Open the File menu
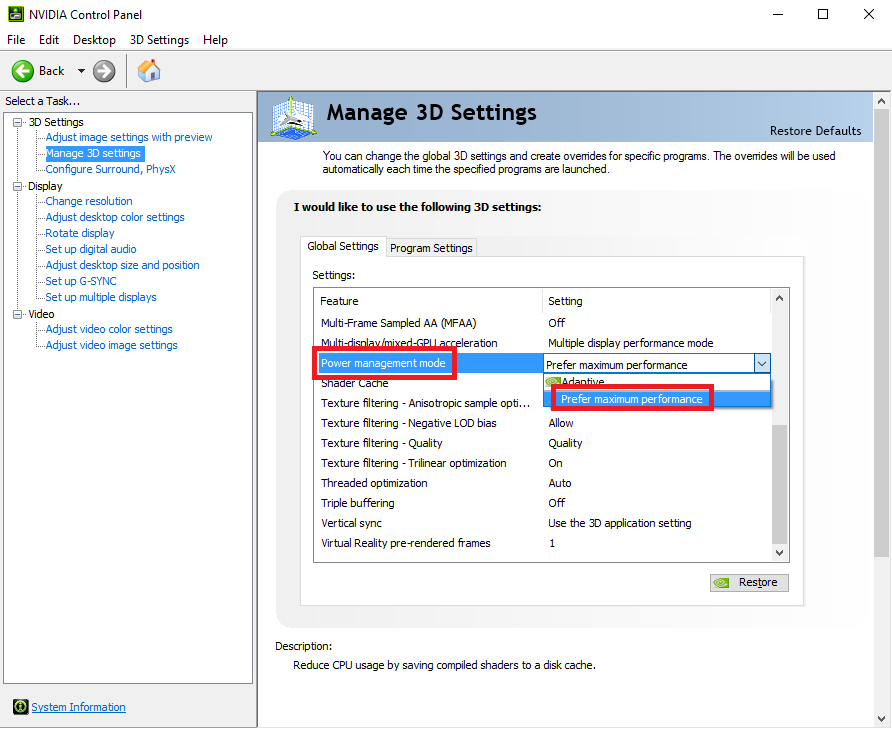Viewport: 892px width, 729px height. coord(16,40)
